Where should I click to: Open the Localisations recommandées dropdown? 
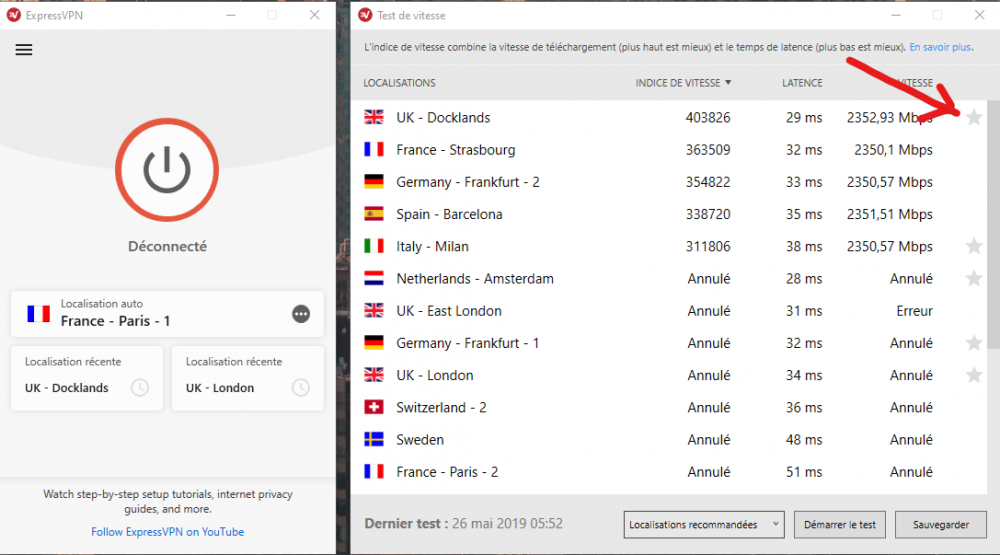point(704,524)
